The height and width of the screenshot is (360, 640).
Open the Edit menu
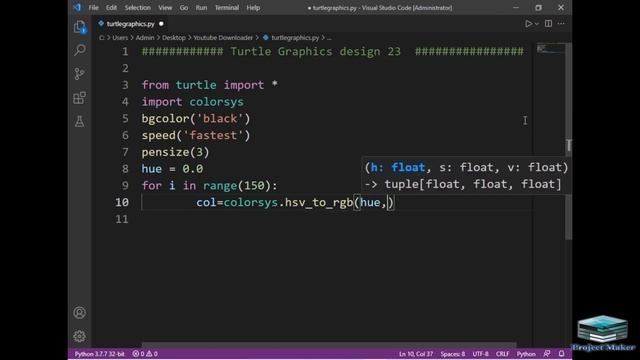pyautogui.click(x=111, y=8)
